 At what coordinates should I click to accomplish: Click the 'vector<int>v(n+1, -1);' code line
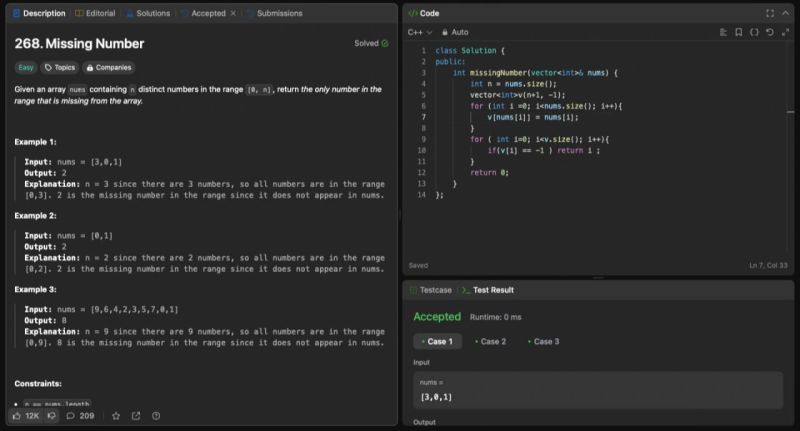517,95
